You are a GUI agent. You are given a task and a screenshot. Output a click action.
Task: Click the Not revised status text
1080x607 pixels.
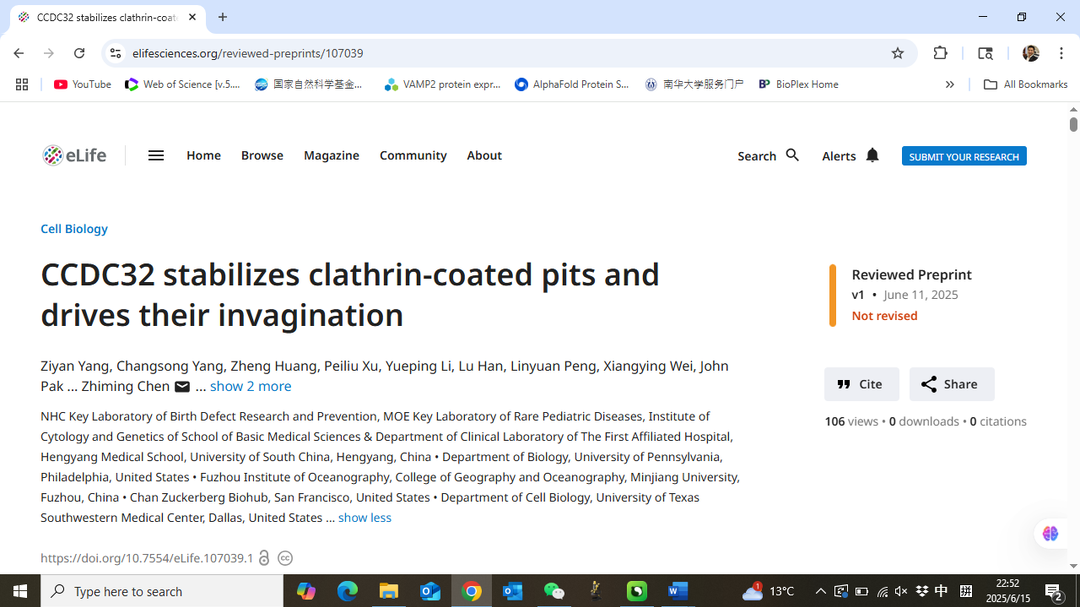pyautogui.click(x=884, y=316)
